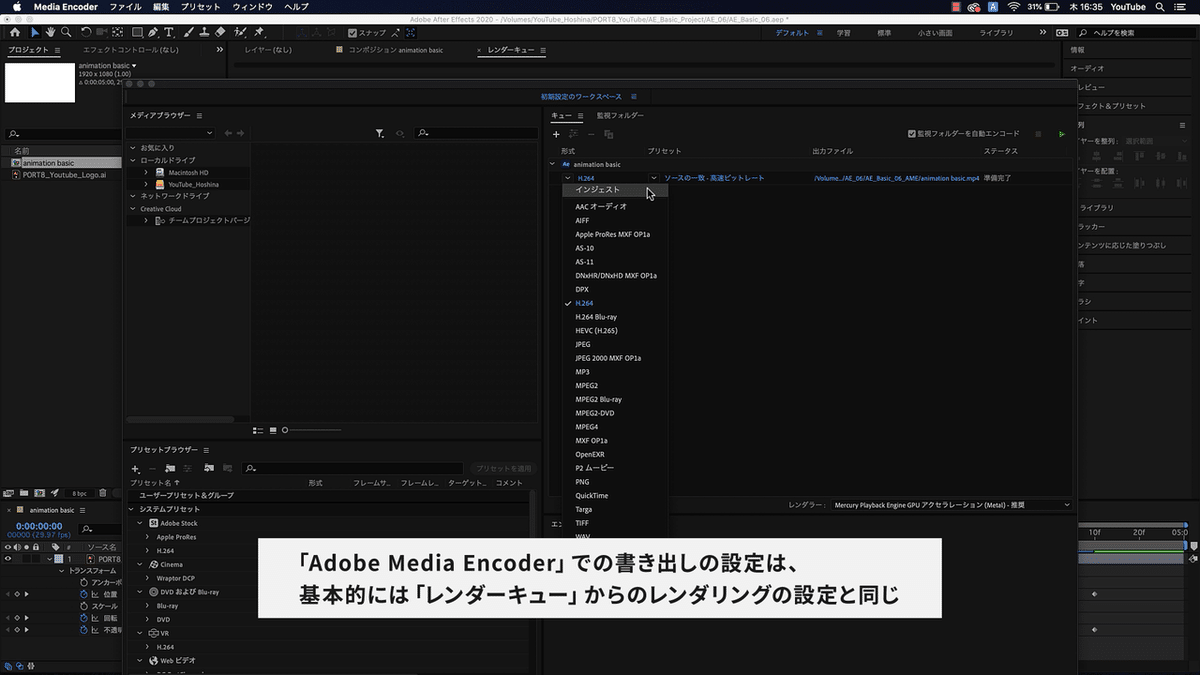Open the ファイル menu in menu bar
1200x675 pixels.
pos(124,7)
